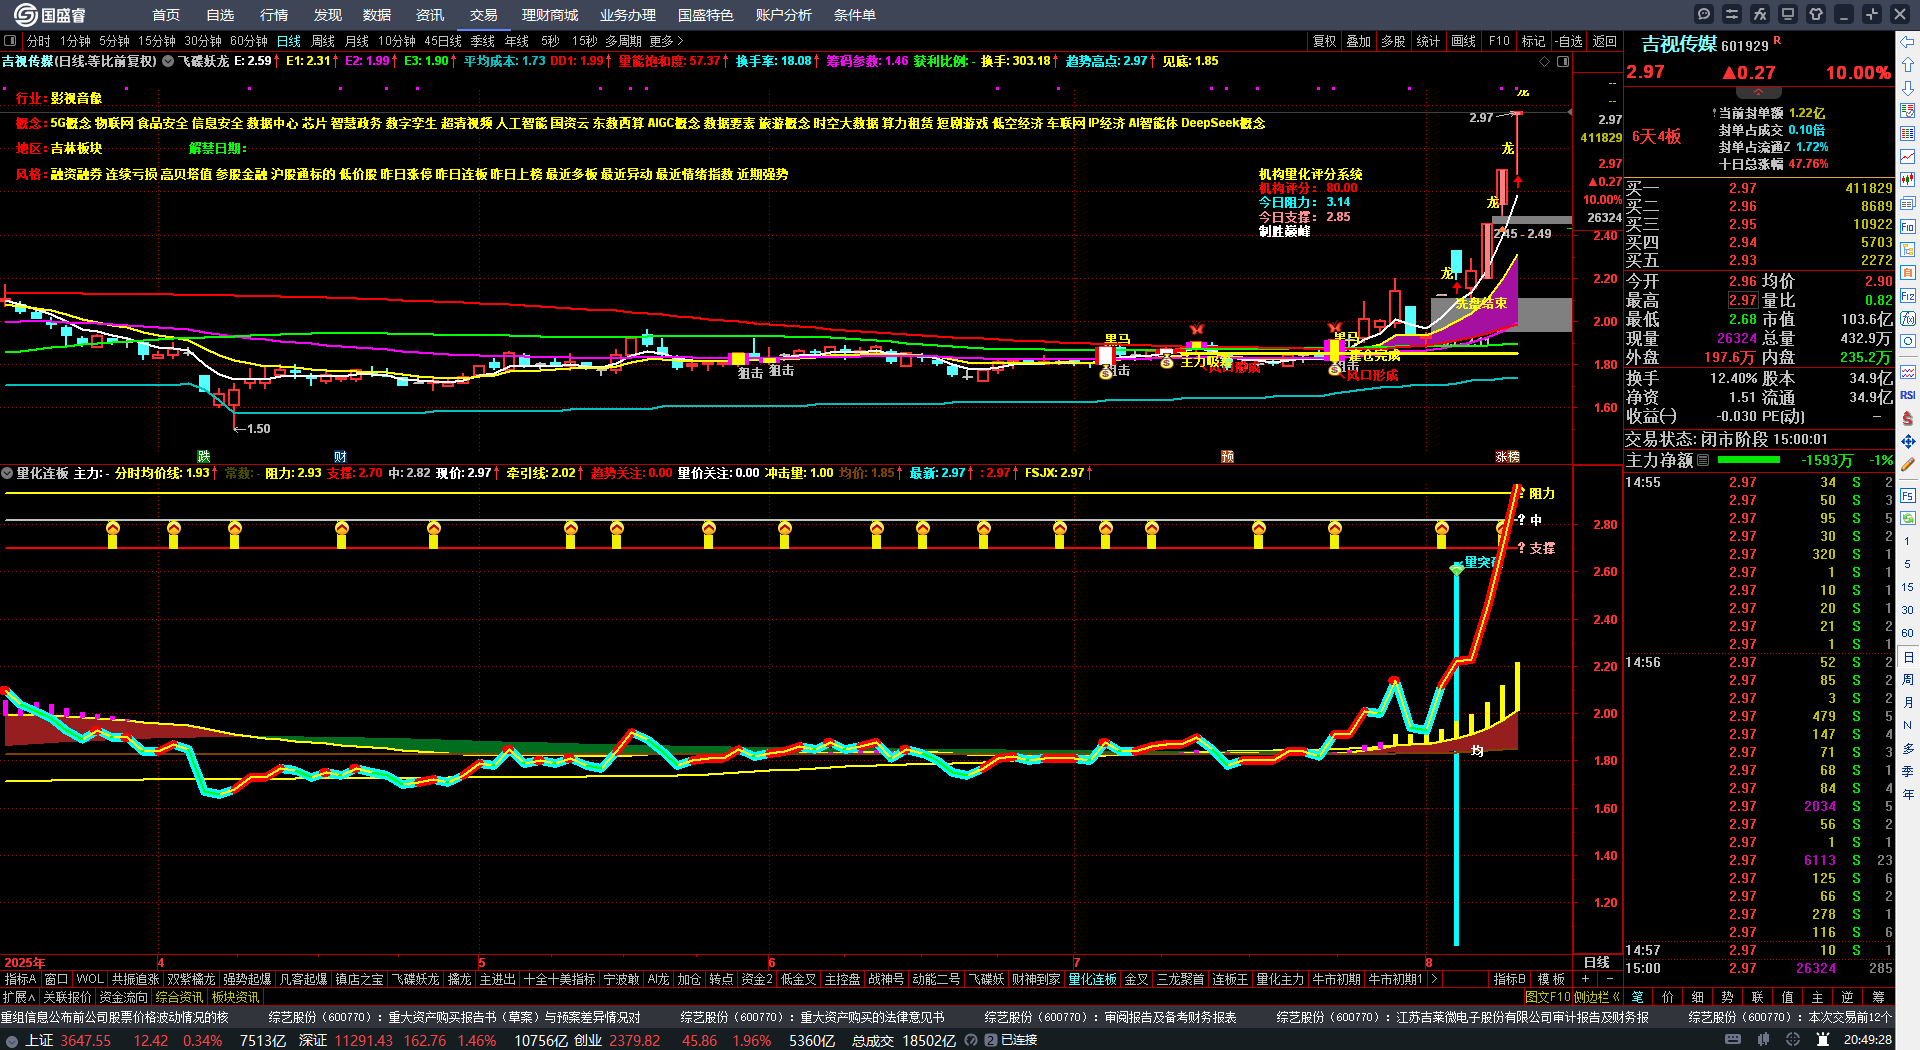Click the 图文F10 button
This screenshot has width=1920, height=1050.
(x=1548, y=997)
